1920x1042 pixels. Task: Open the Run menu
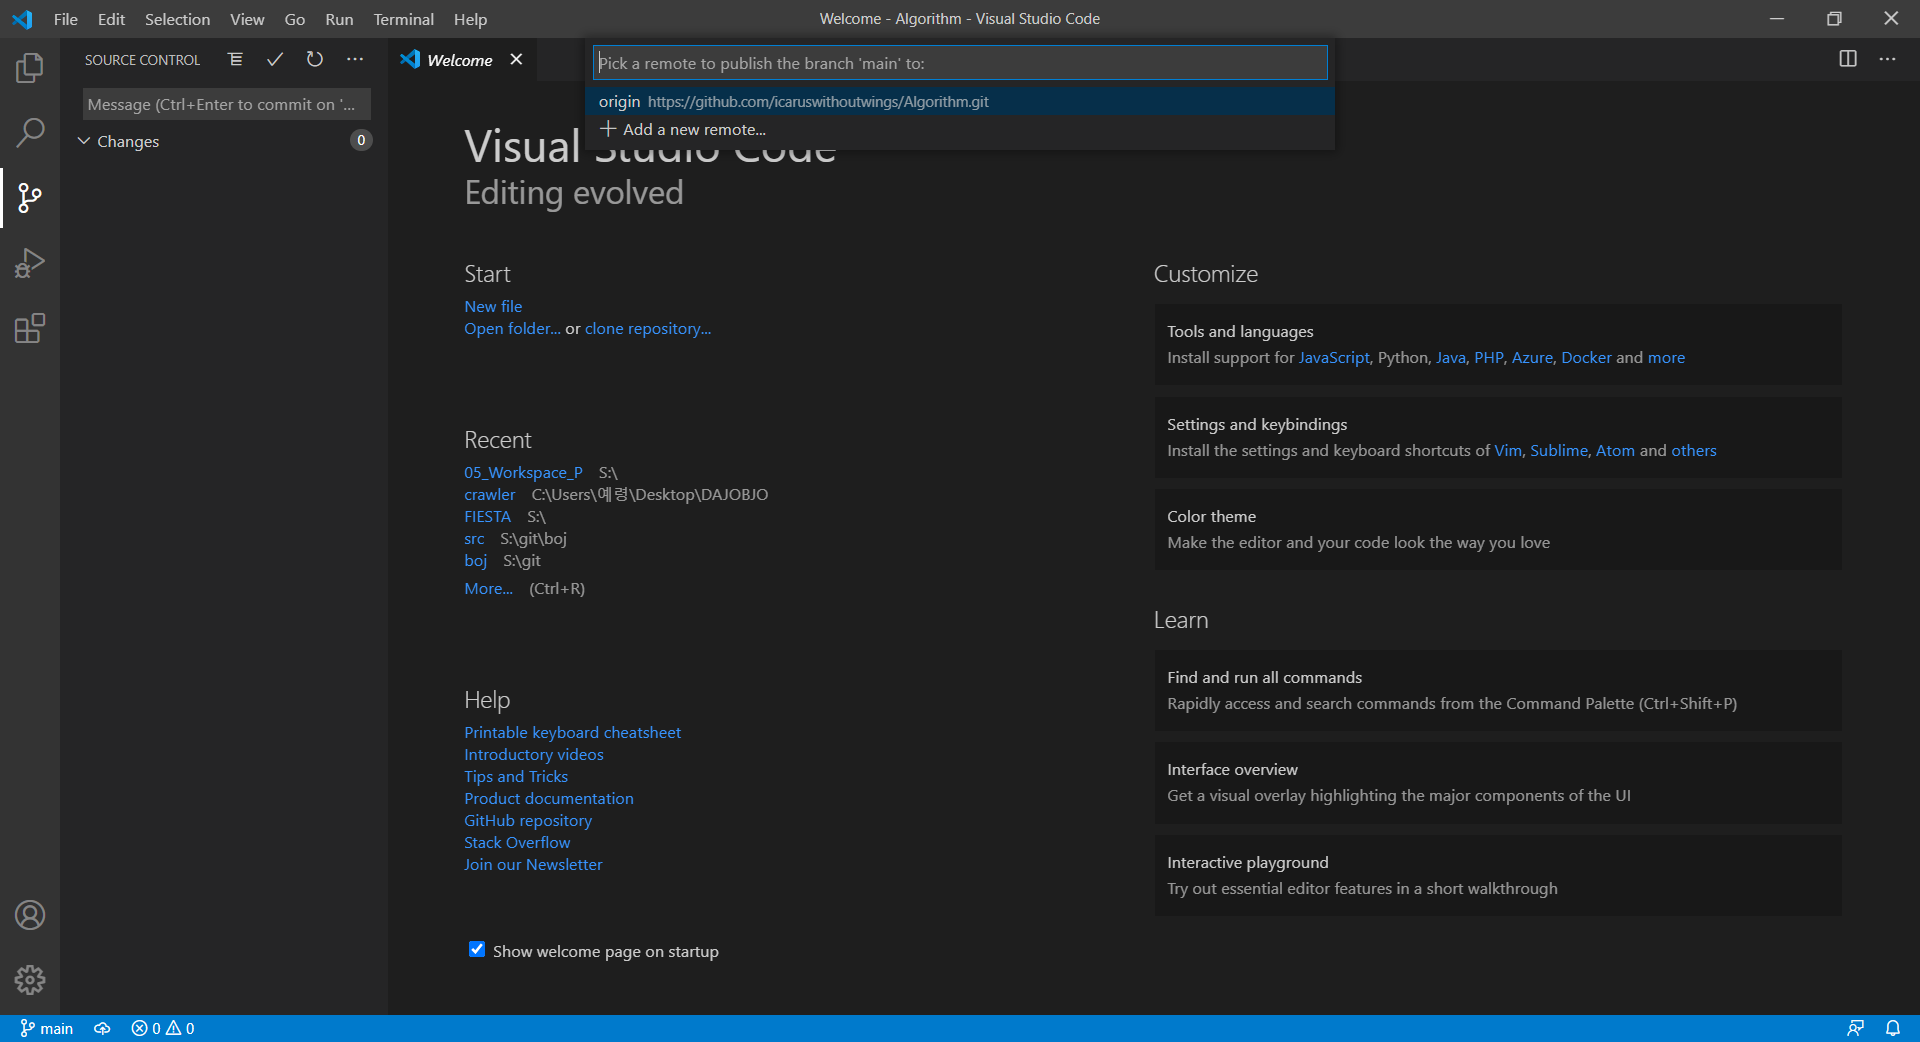click(339, 19)
